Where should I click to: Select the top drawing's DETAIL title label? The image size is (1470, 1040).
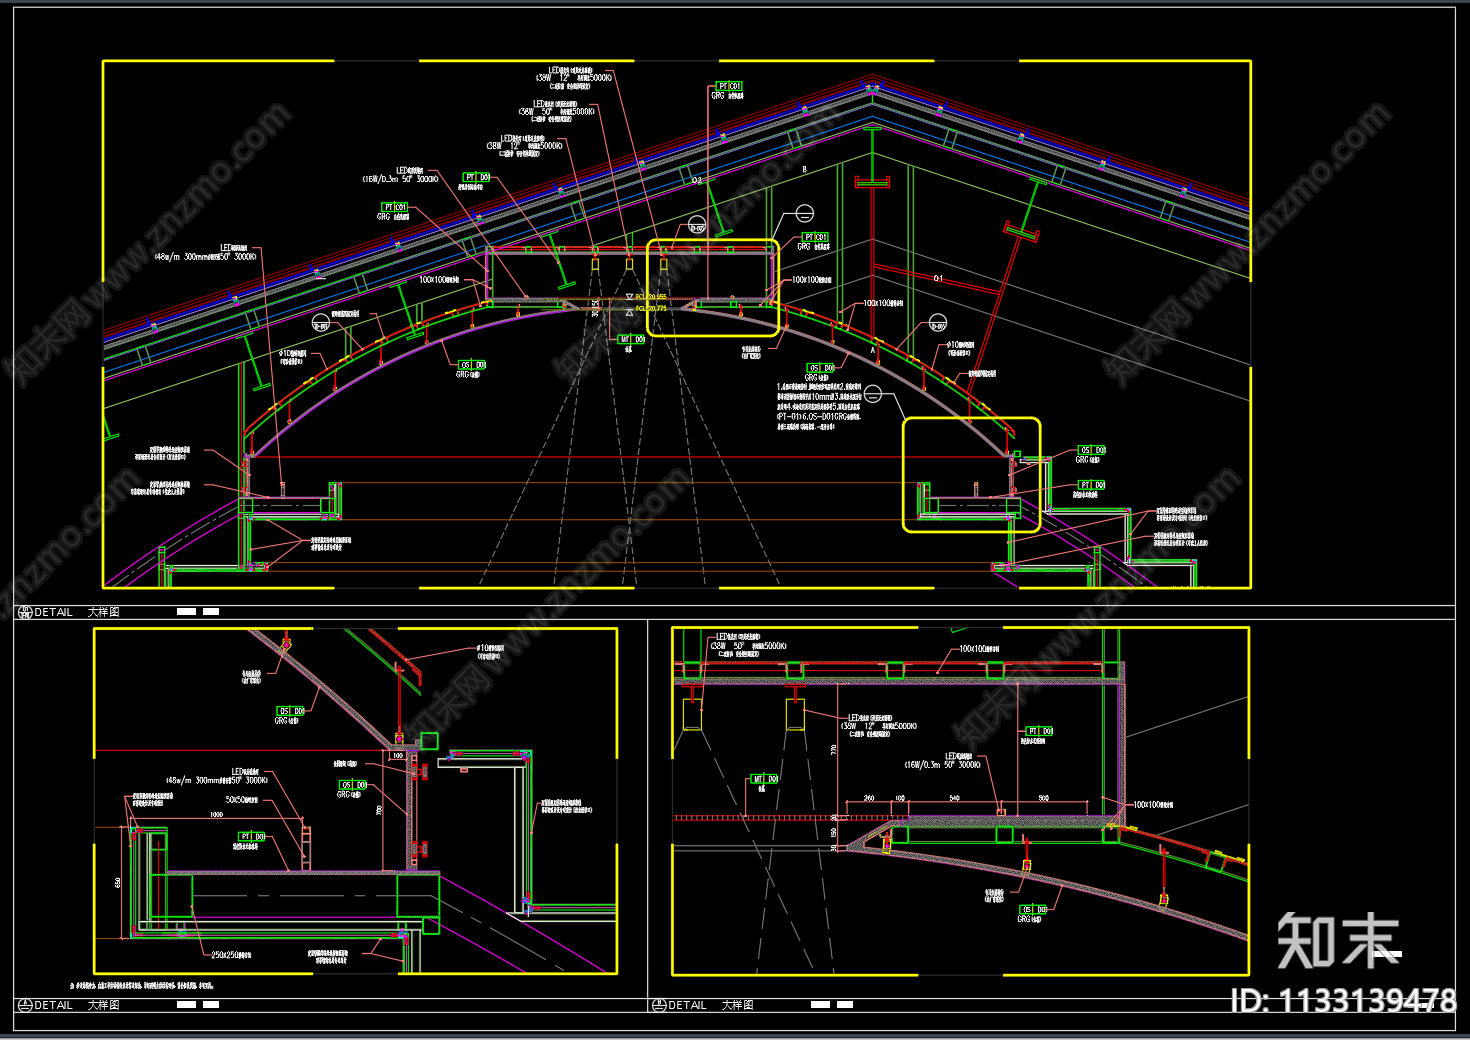53,612
